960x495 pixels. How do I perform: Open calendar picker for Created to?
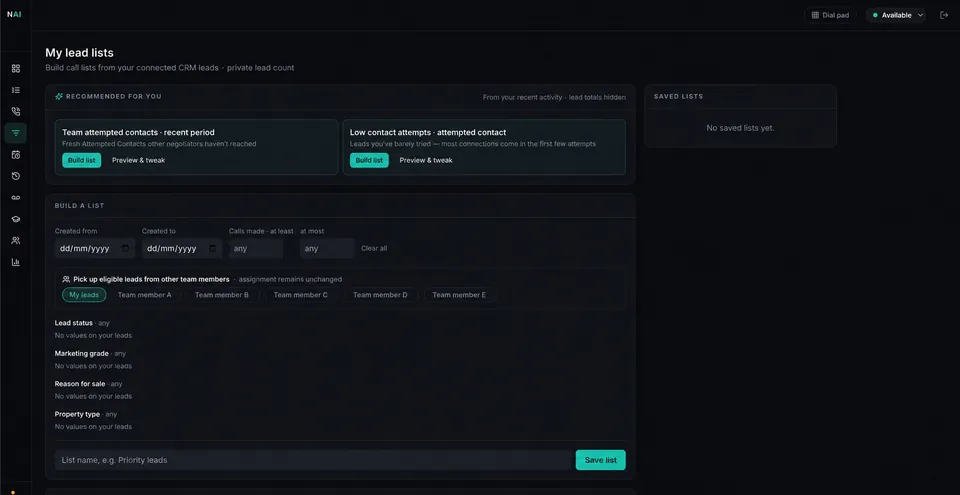pyautogui.click(x=212, y=249)
